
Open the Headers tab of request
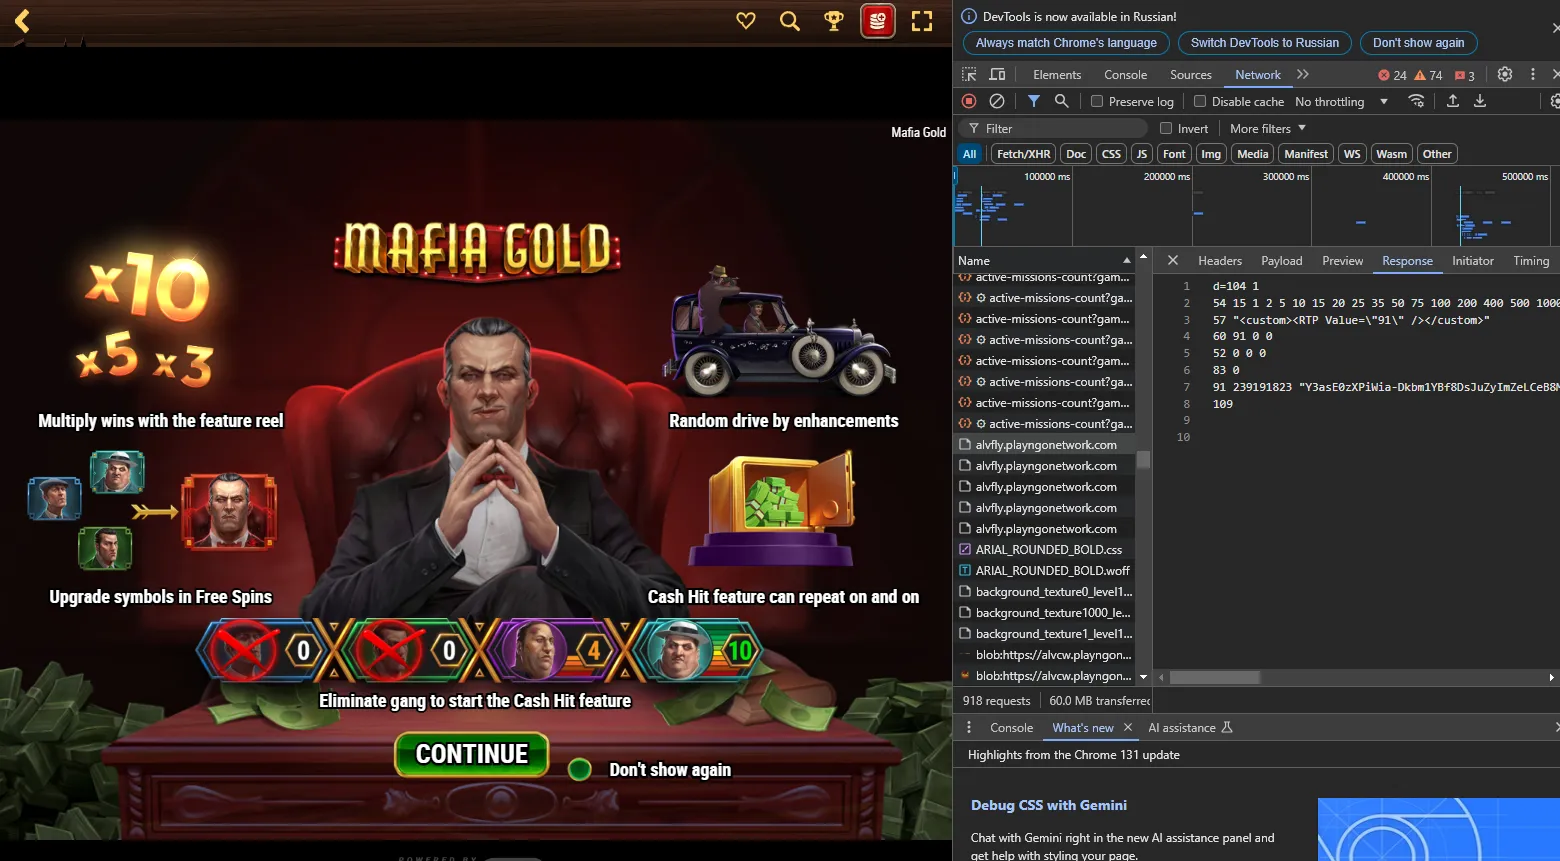[x=1220, y=260]
